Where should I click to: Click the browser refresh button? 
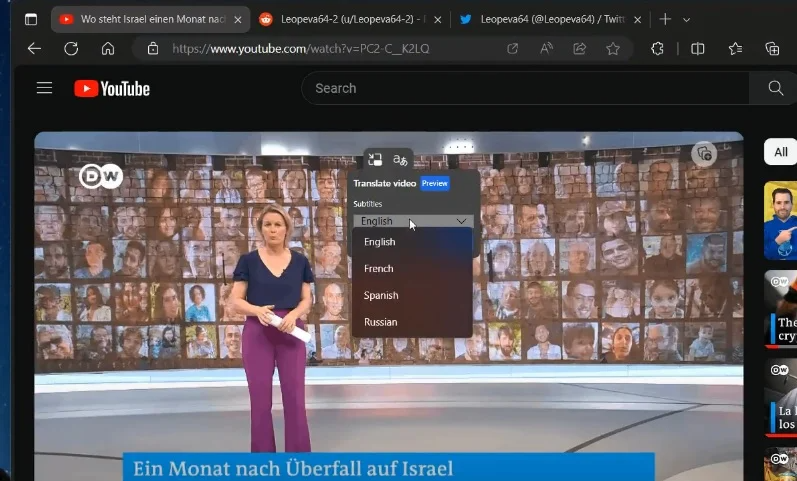(71, 48)
